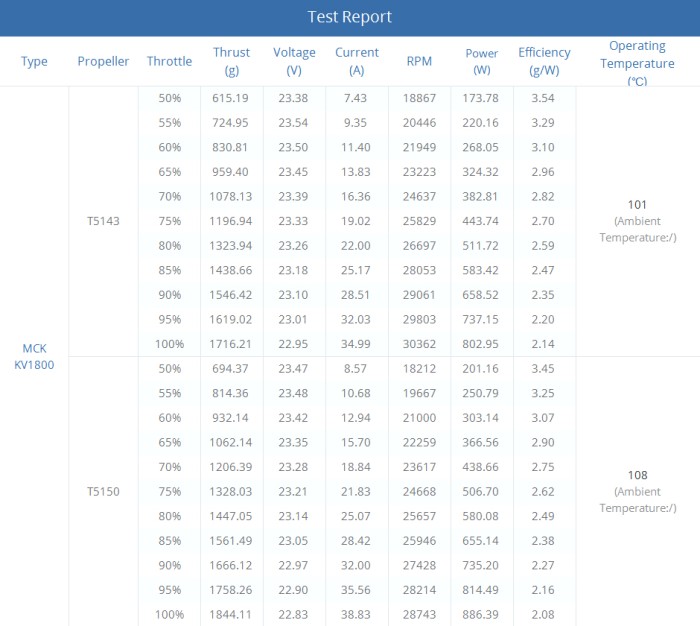The height and width of the screenshot is (626, 700).
Task: Select the RPM value 18867
Action: point(419,98)
